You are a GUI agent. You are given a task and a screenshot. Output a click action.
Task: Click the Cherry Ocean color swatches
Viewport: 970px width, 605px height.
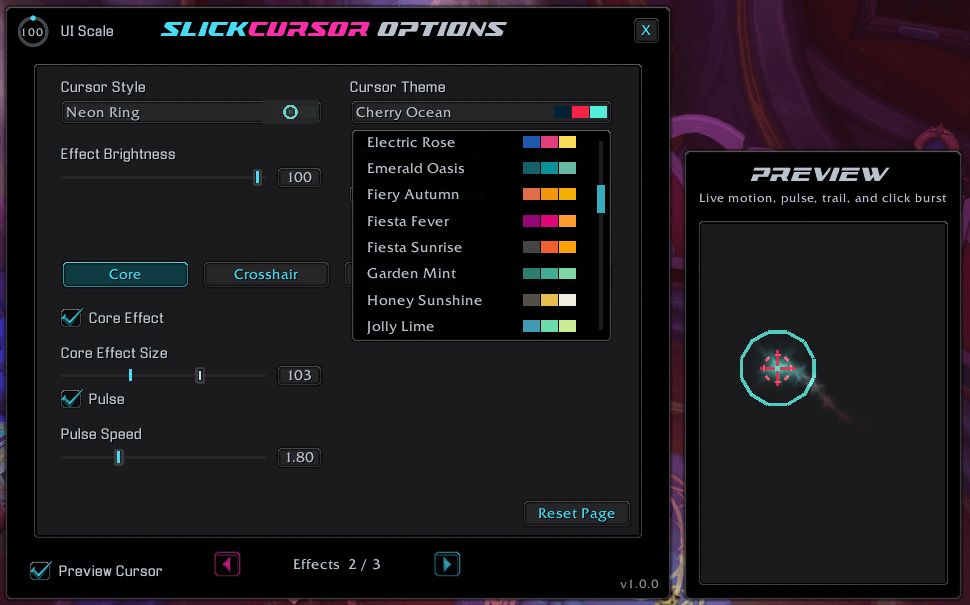pyautogui.click(x=580, y=112)
